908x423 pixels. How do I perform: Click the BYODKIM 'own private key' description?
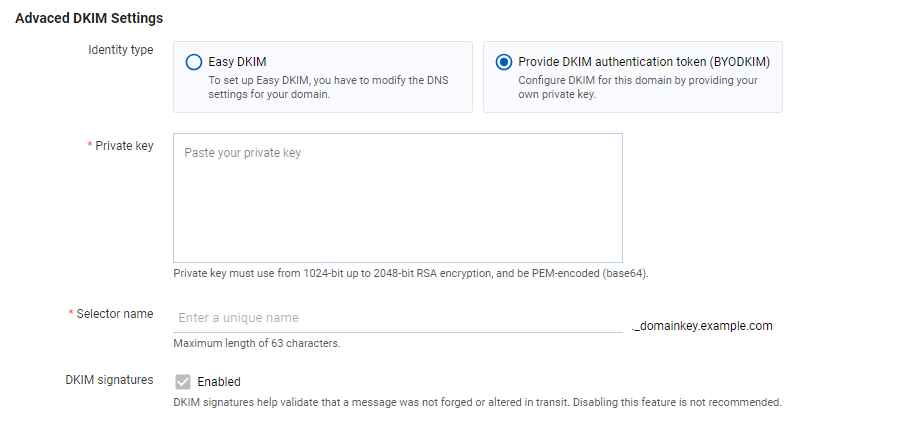coord(638,87)
